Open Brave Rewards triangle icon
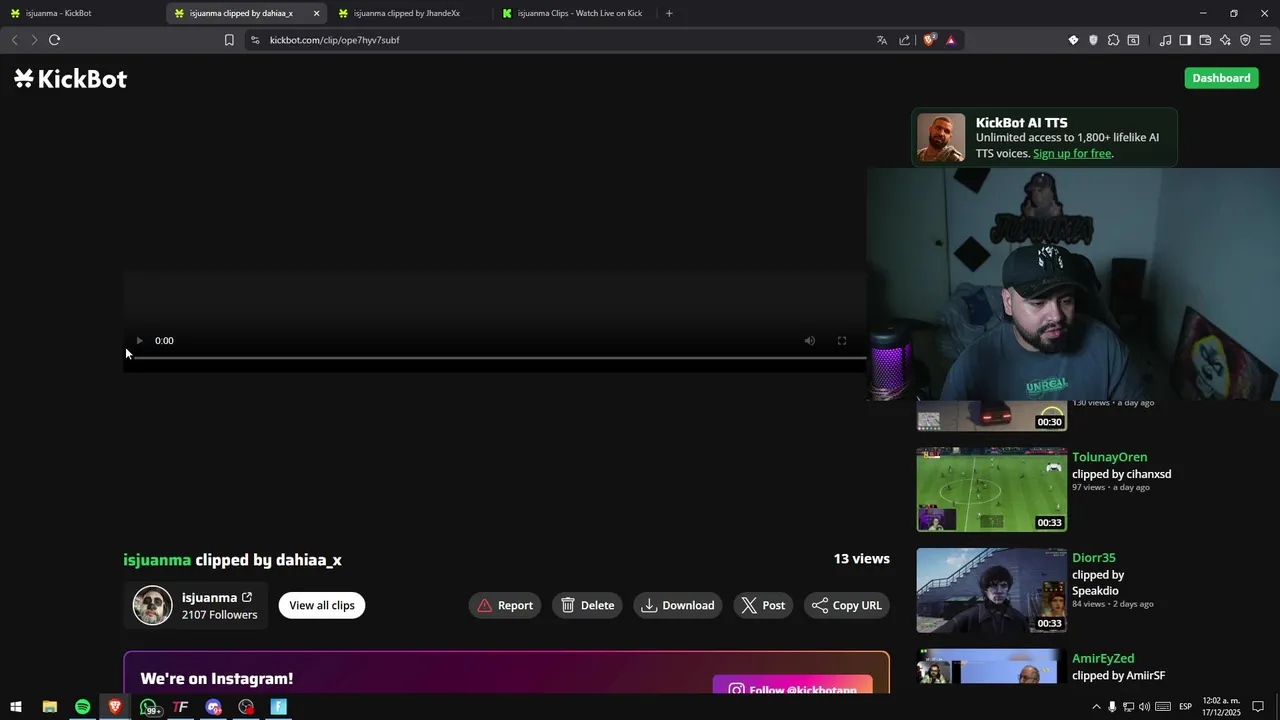1280x720 pixels. click(951, 40)
